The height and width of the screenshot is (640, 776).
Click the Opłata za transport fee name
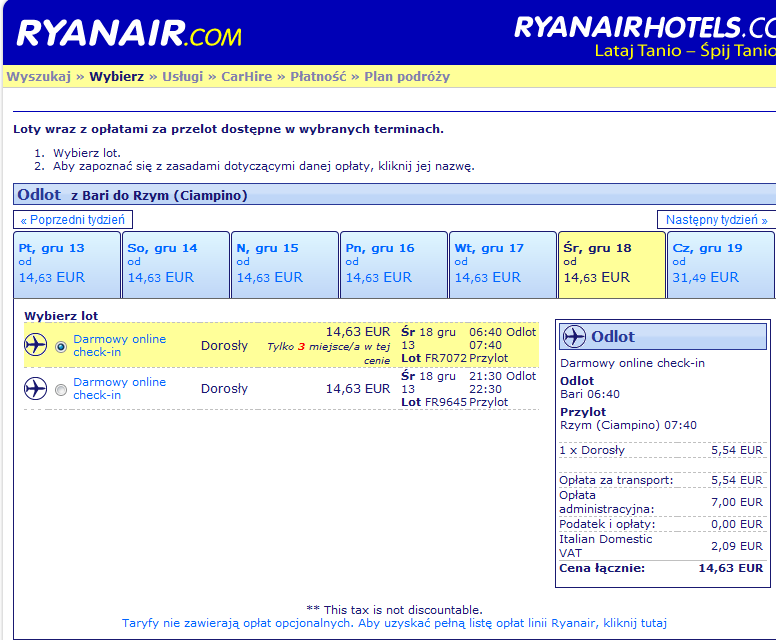616,480
